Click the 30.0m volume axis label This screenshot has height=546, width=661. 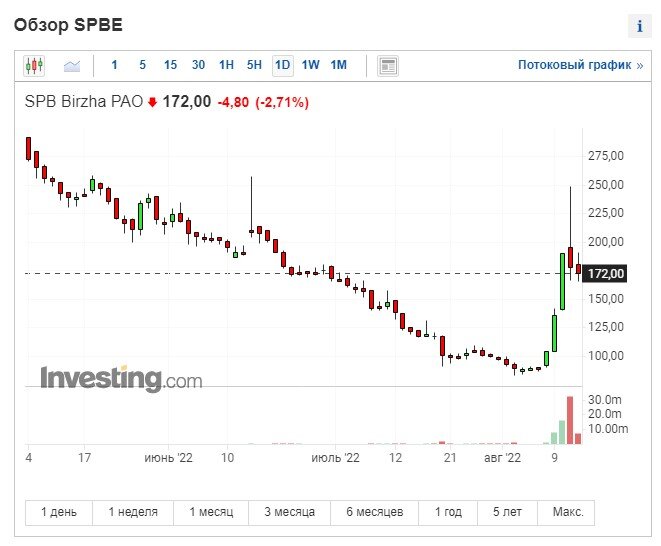605,400
